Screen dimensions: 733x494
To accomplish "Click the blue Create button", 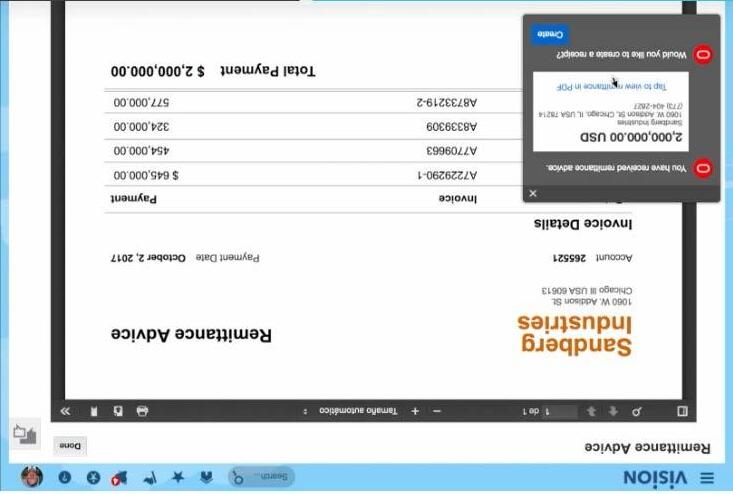I will pyautogui.click(x=550, y=35).
